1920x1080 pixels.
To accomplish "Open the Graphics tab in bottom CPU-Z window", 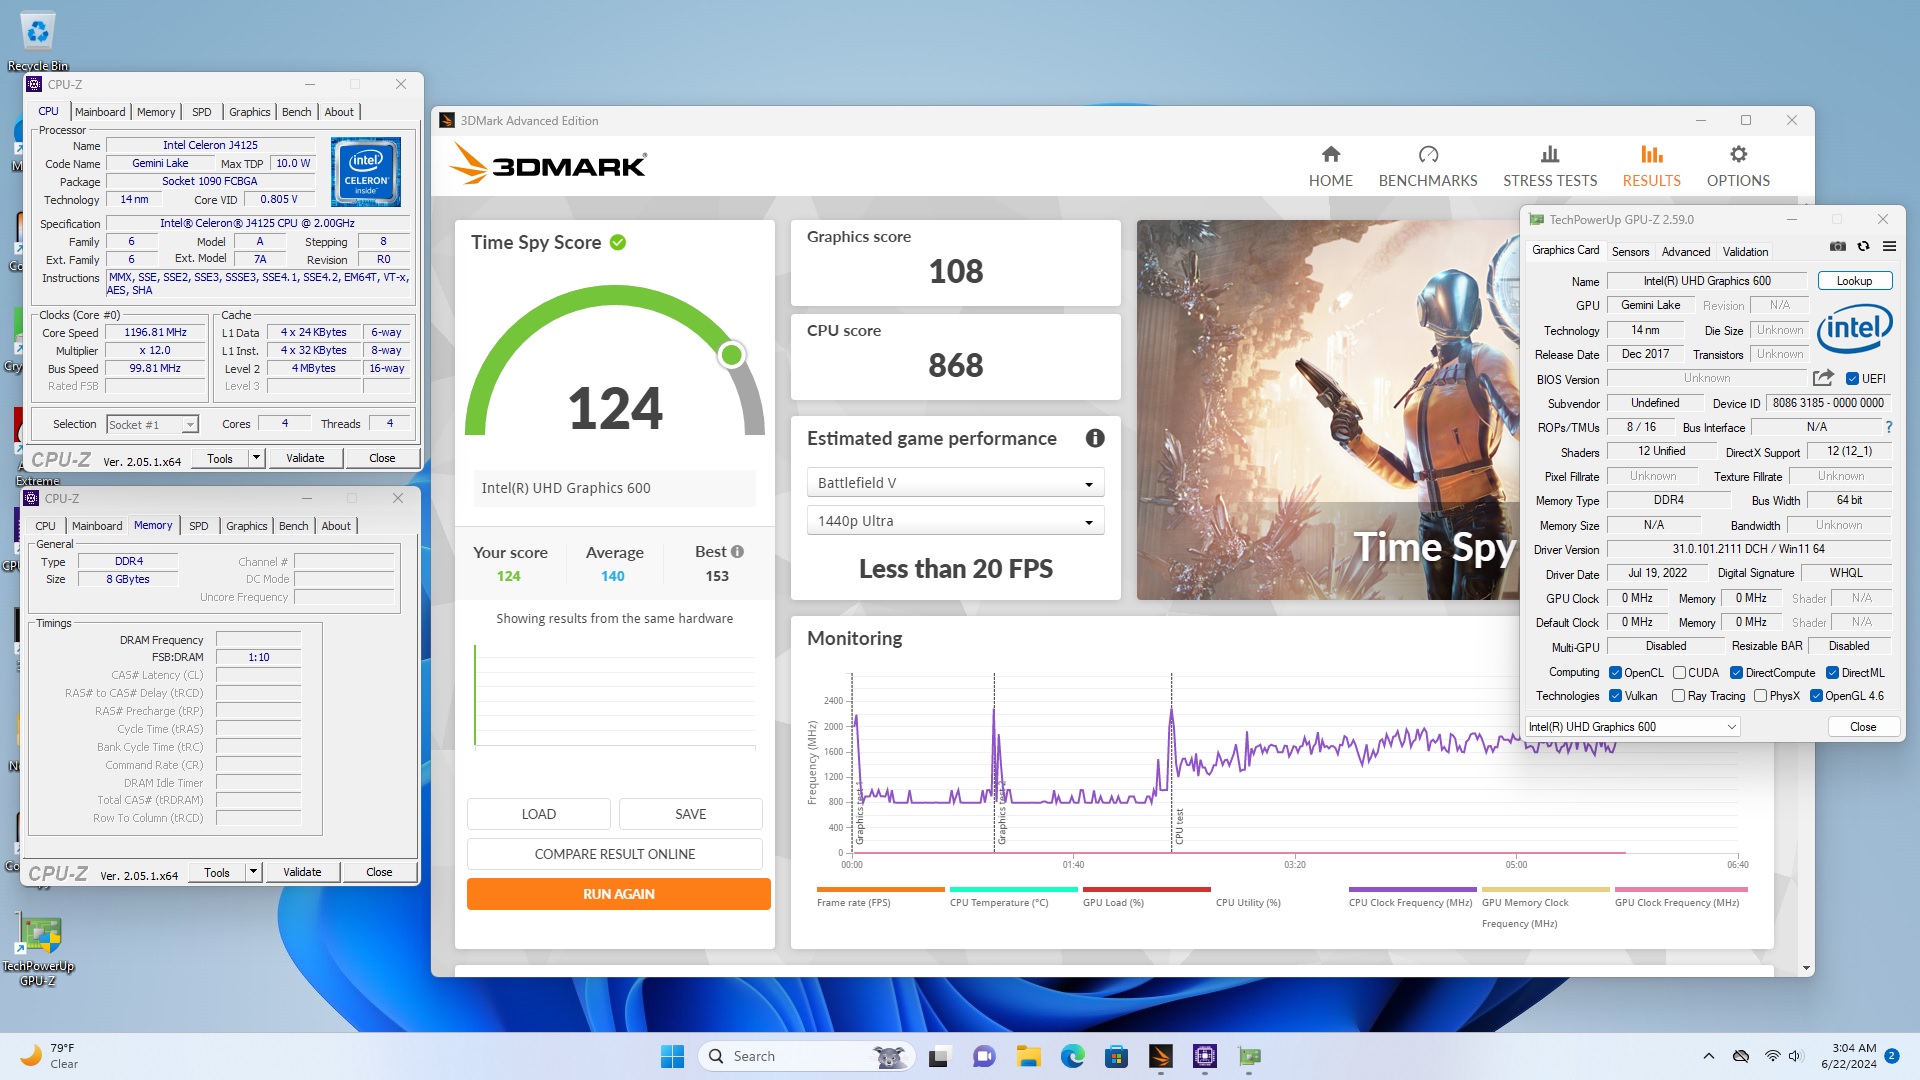I will [247, 526].
